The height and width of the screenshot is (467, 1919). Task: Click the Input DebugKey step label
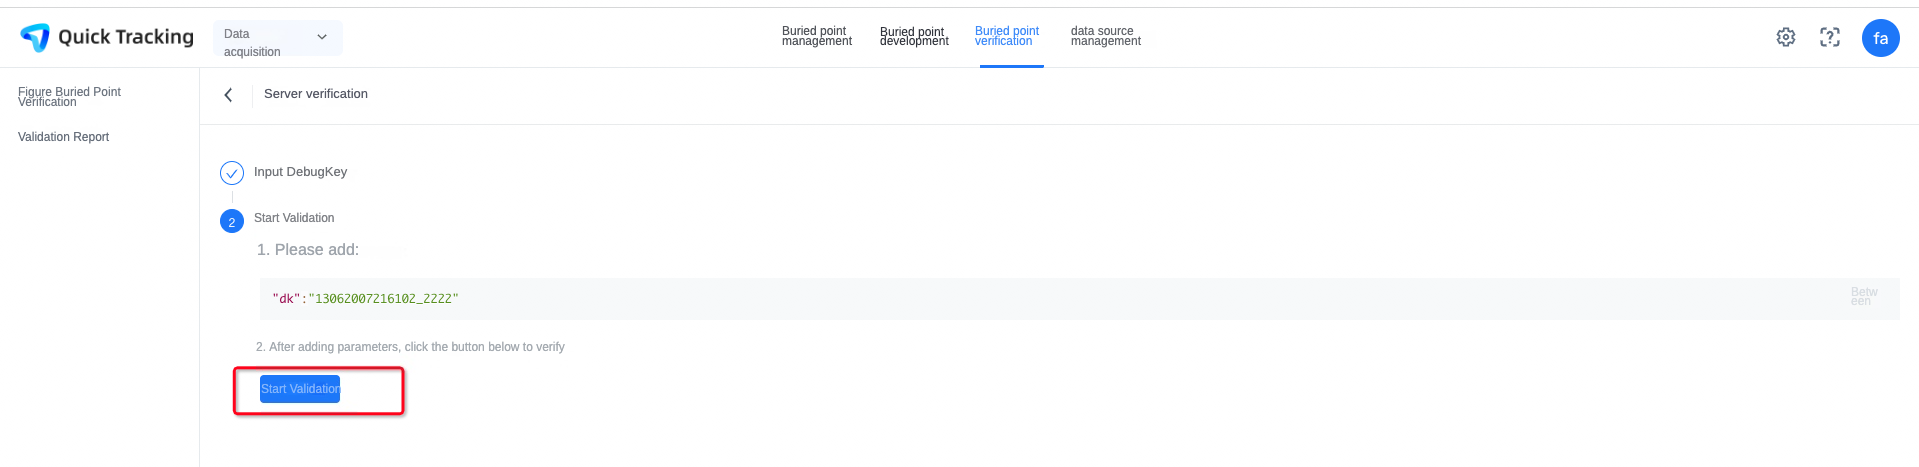click(x=301, y=172)
